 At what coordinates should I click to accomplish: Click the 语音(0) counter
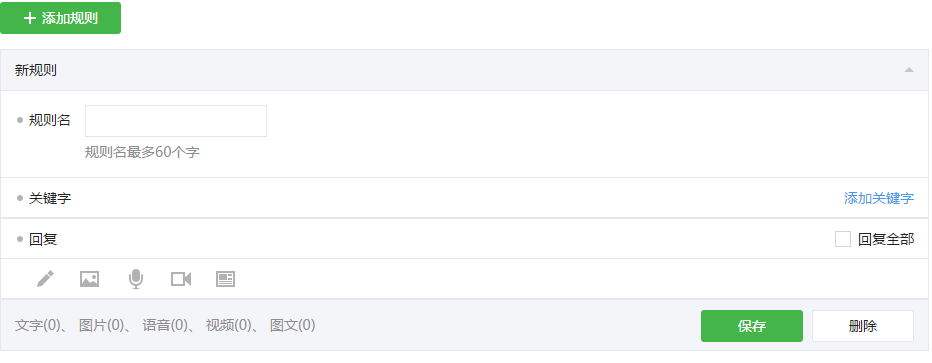(x=165, y=326)
